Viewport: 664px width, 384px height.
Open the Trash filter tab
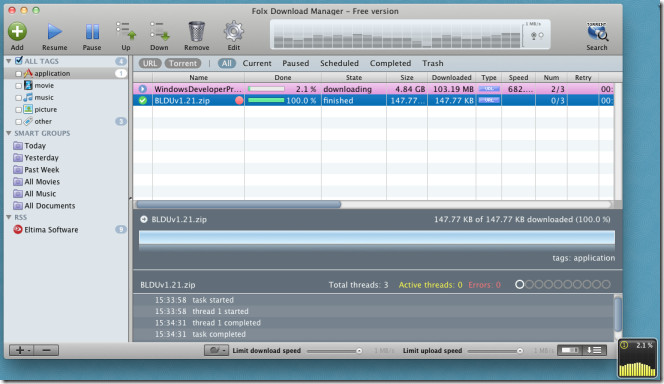click(x=432, y=63)
